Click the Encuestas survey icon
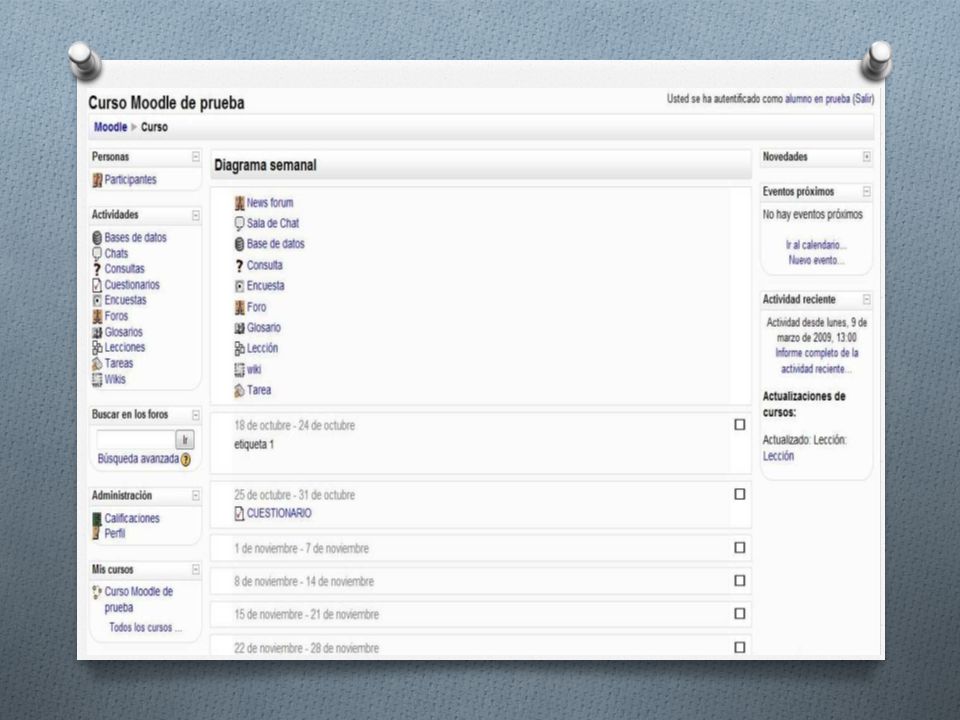This screenshot has height=720, width=960. click(x=97, y=301)
